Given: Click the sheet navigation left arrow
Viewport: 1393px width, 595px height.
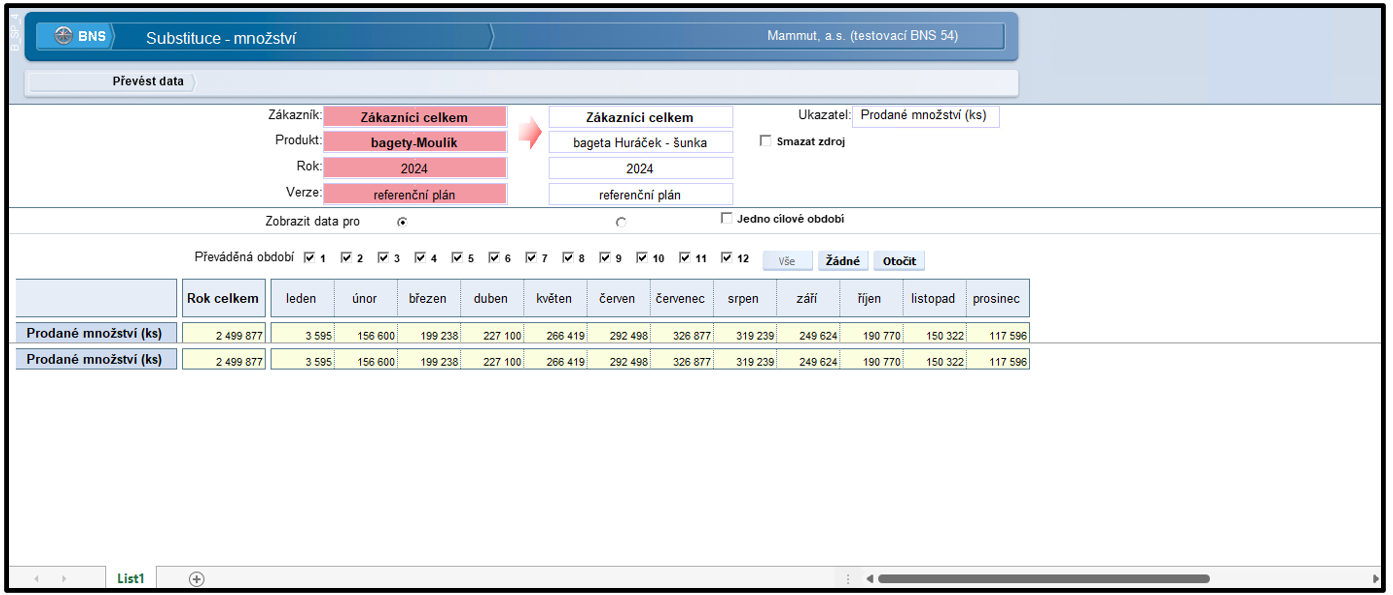Looking at the screenshot, I should click(x=37, y=579).
